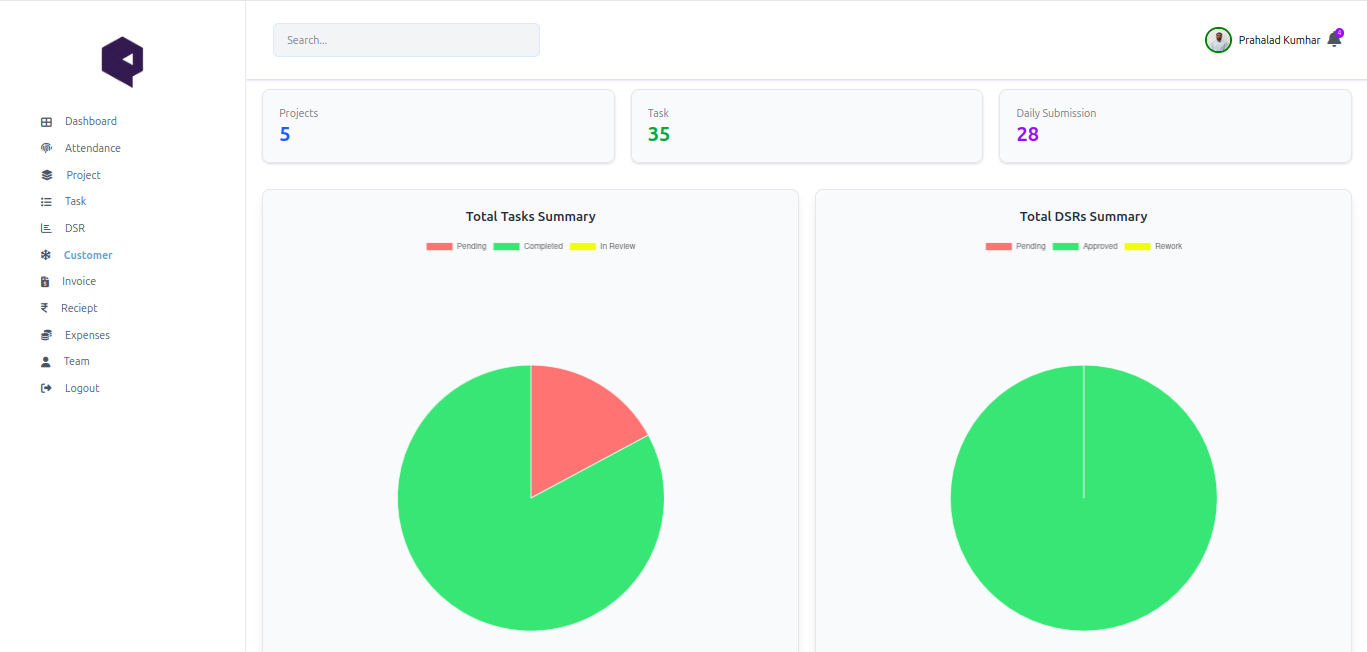Toggle Pending legend in Tasks Summary chart

pyautogui.click(x=456, y=246)
